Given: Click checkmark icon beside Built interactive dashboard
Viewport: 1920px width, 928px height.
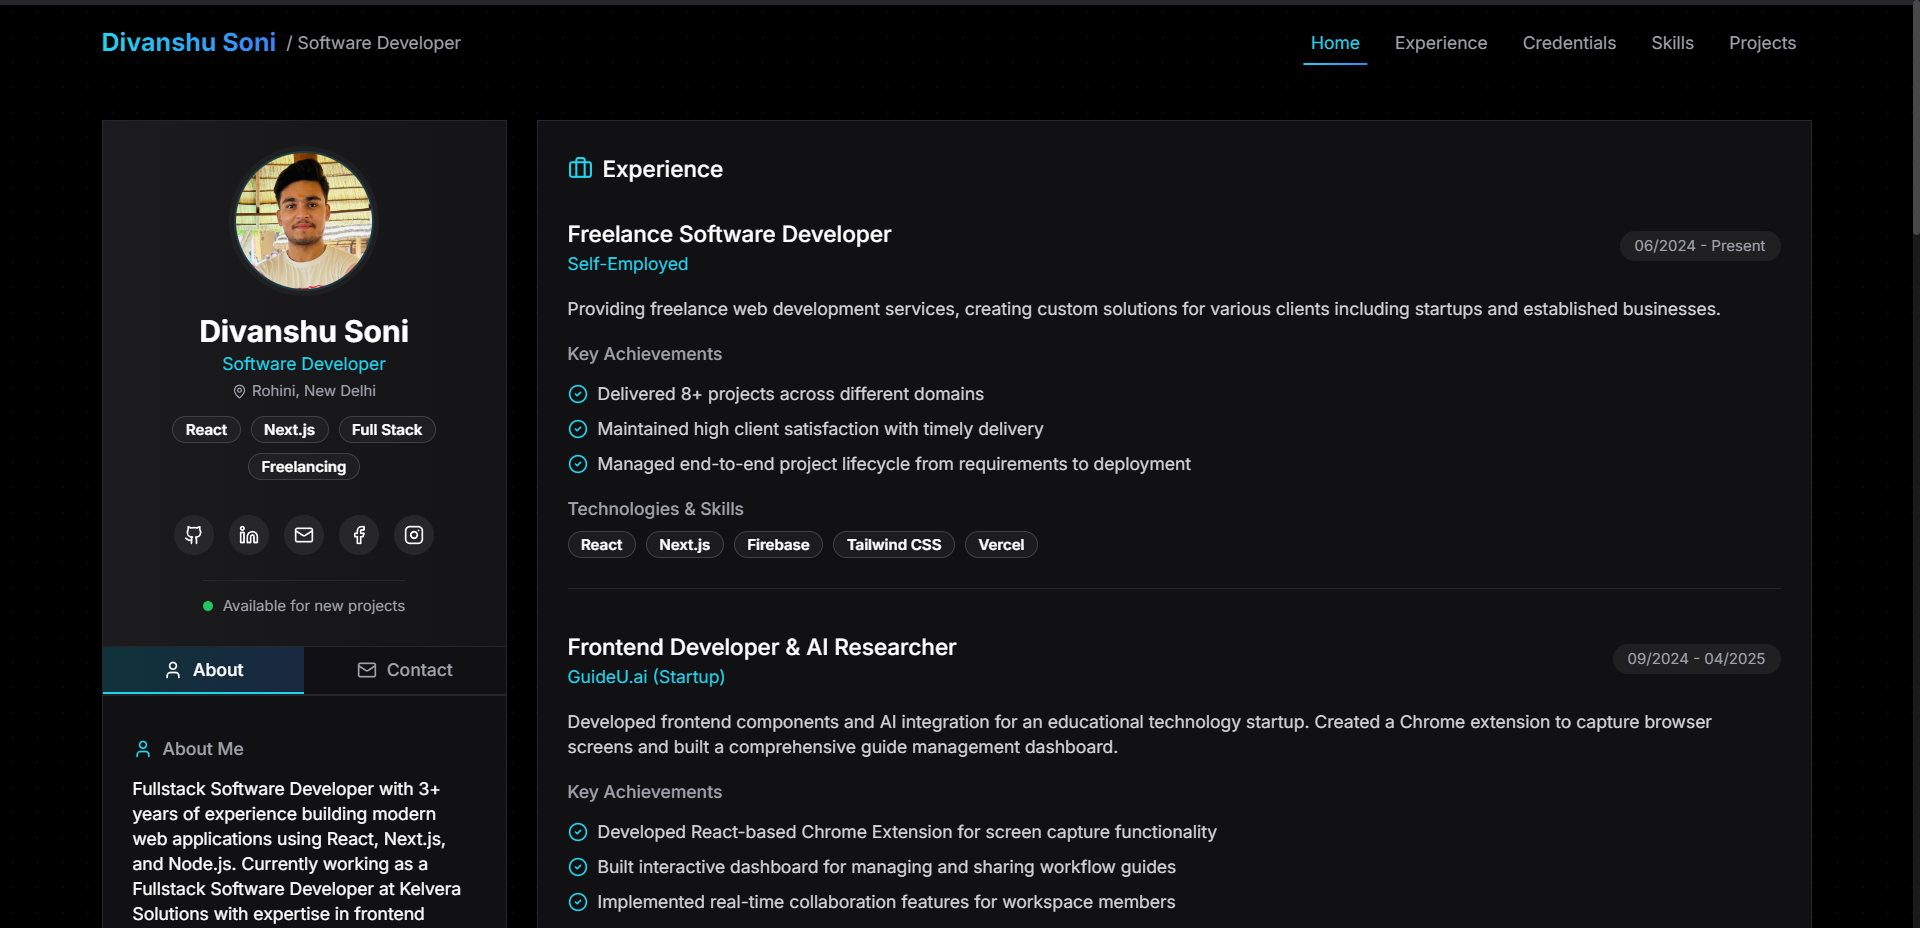Looking at the screenshot, I should pyautogui.click(x=578, y=867).
